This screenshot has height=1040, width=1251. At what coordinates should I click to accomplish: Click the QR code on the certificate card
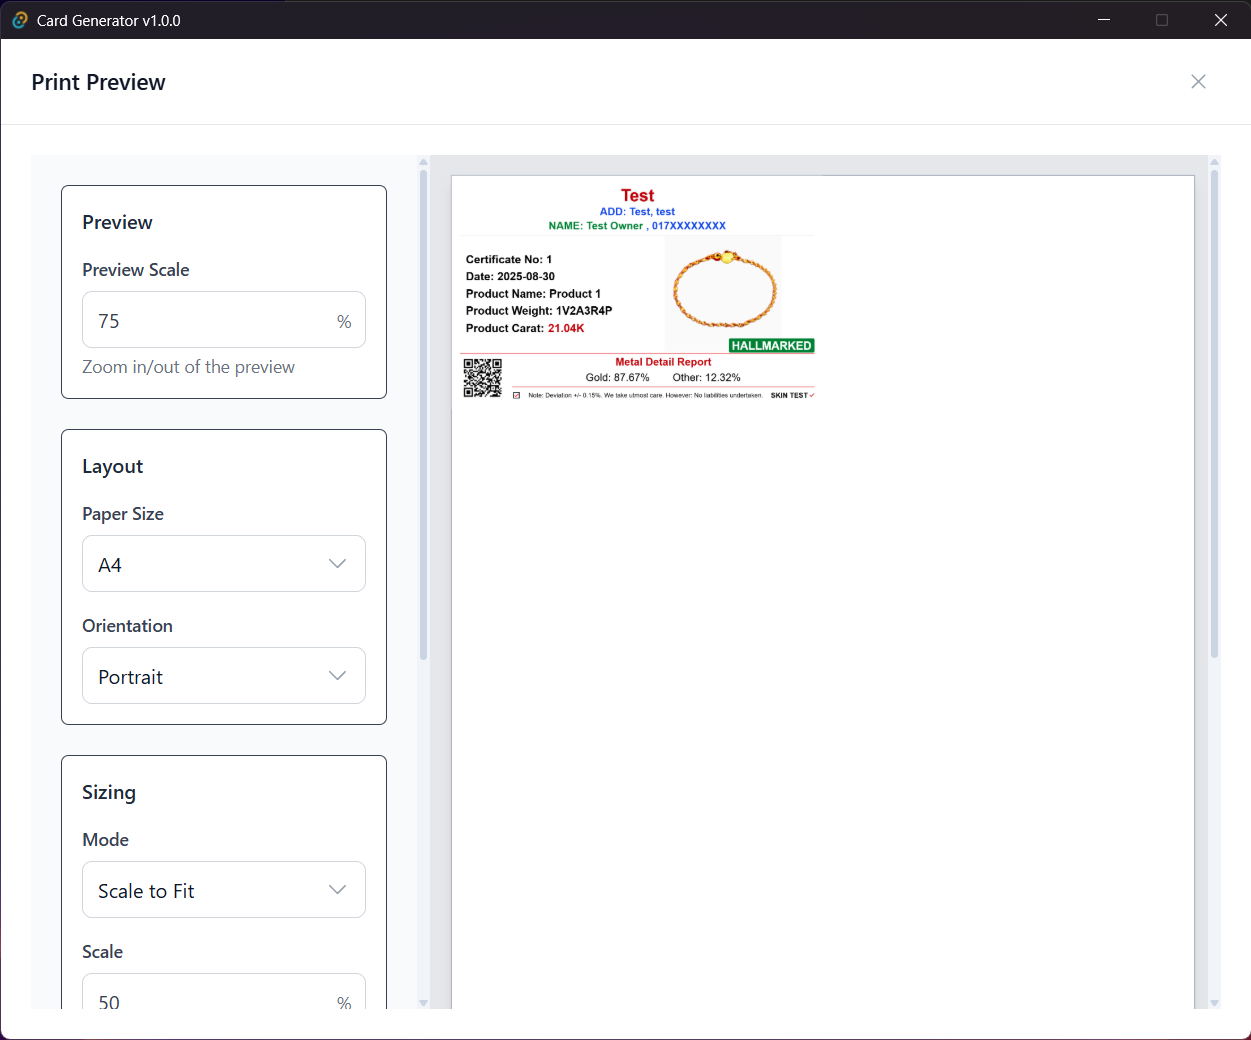point(483,377)
